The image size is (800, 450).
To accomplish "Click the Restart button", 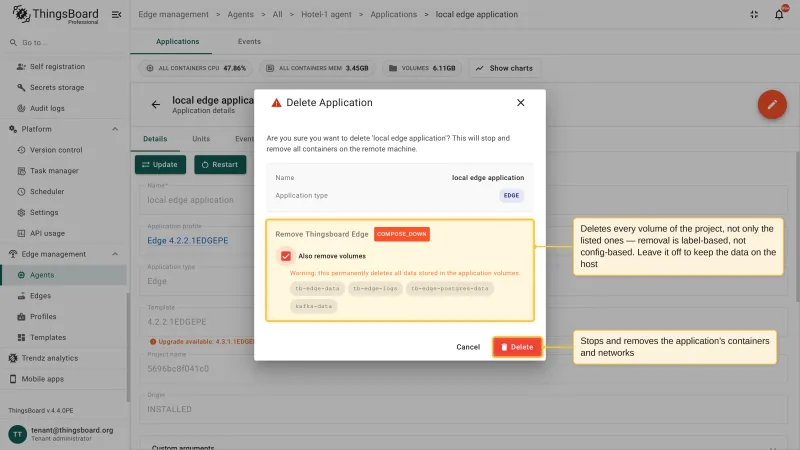I will coord(220,165).
